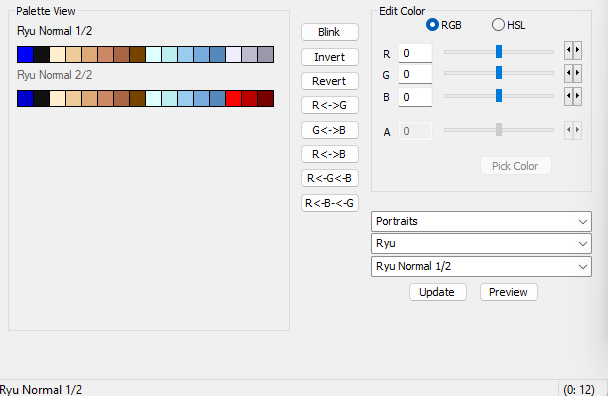This screenshot has height=396, width=608.
Task: Click the Ryu Normal 1/2 palette label
Action: pos(55,31)
